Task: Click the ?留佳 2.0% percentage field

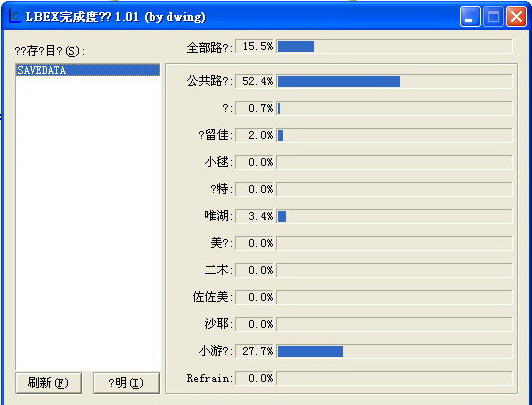Action: point(254,135)
